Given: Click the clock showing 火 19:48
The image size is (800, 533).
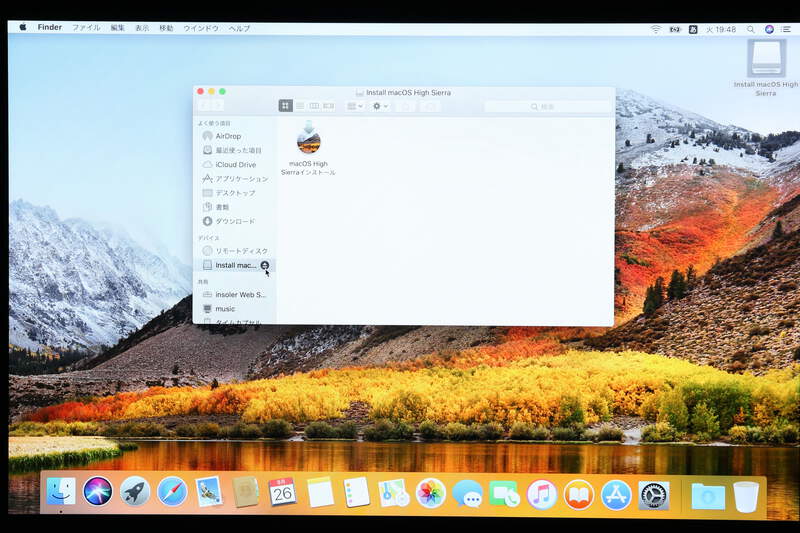Looking at the screenshot, I should pos(721,30).
